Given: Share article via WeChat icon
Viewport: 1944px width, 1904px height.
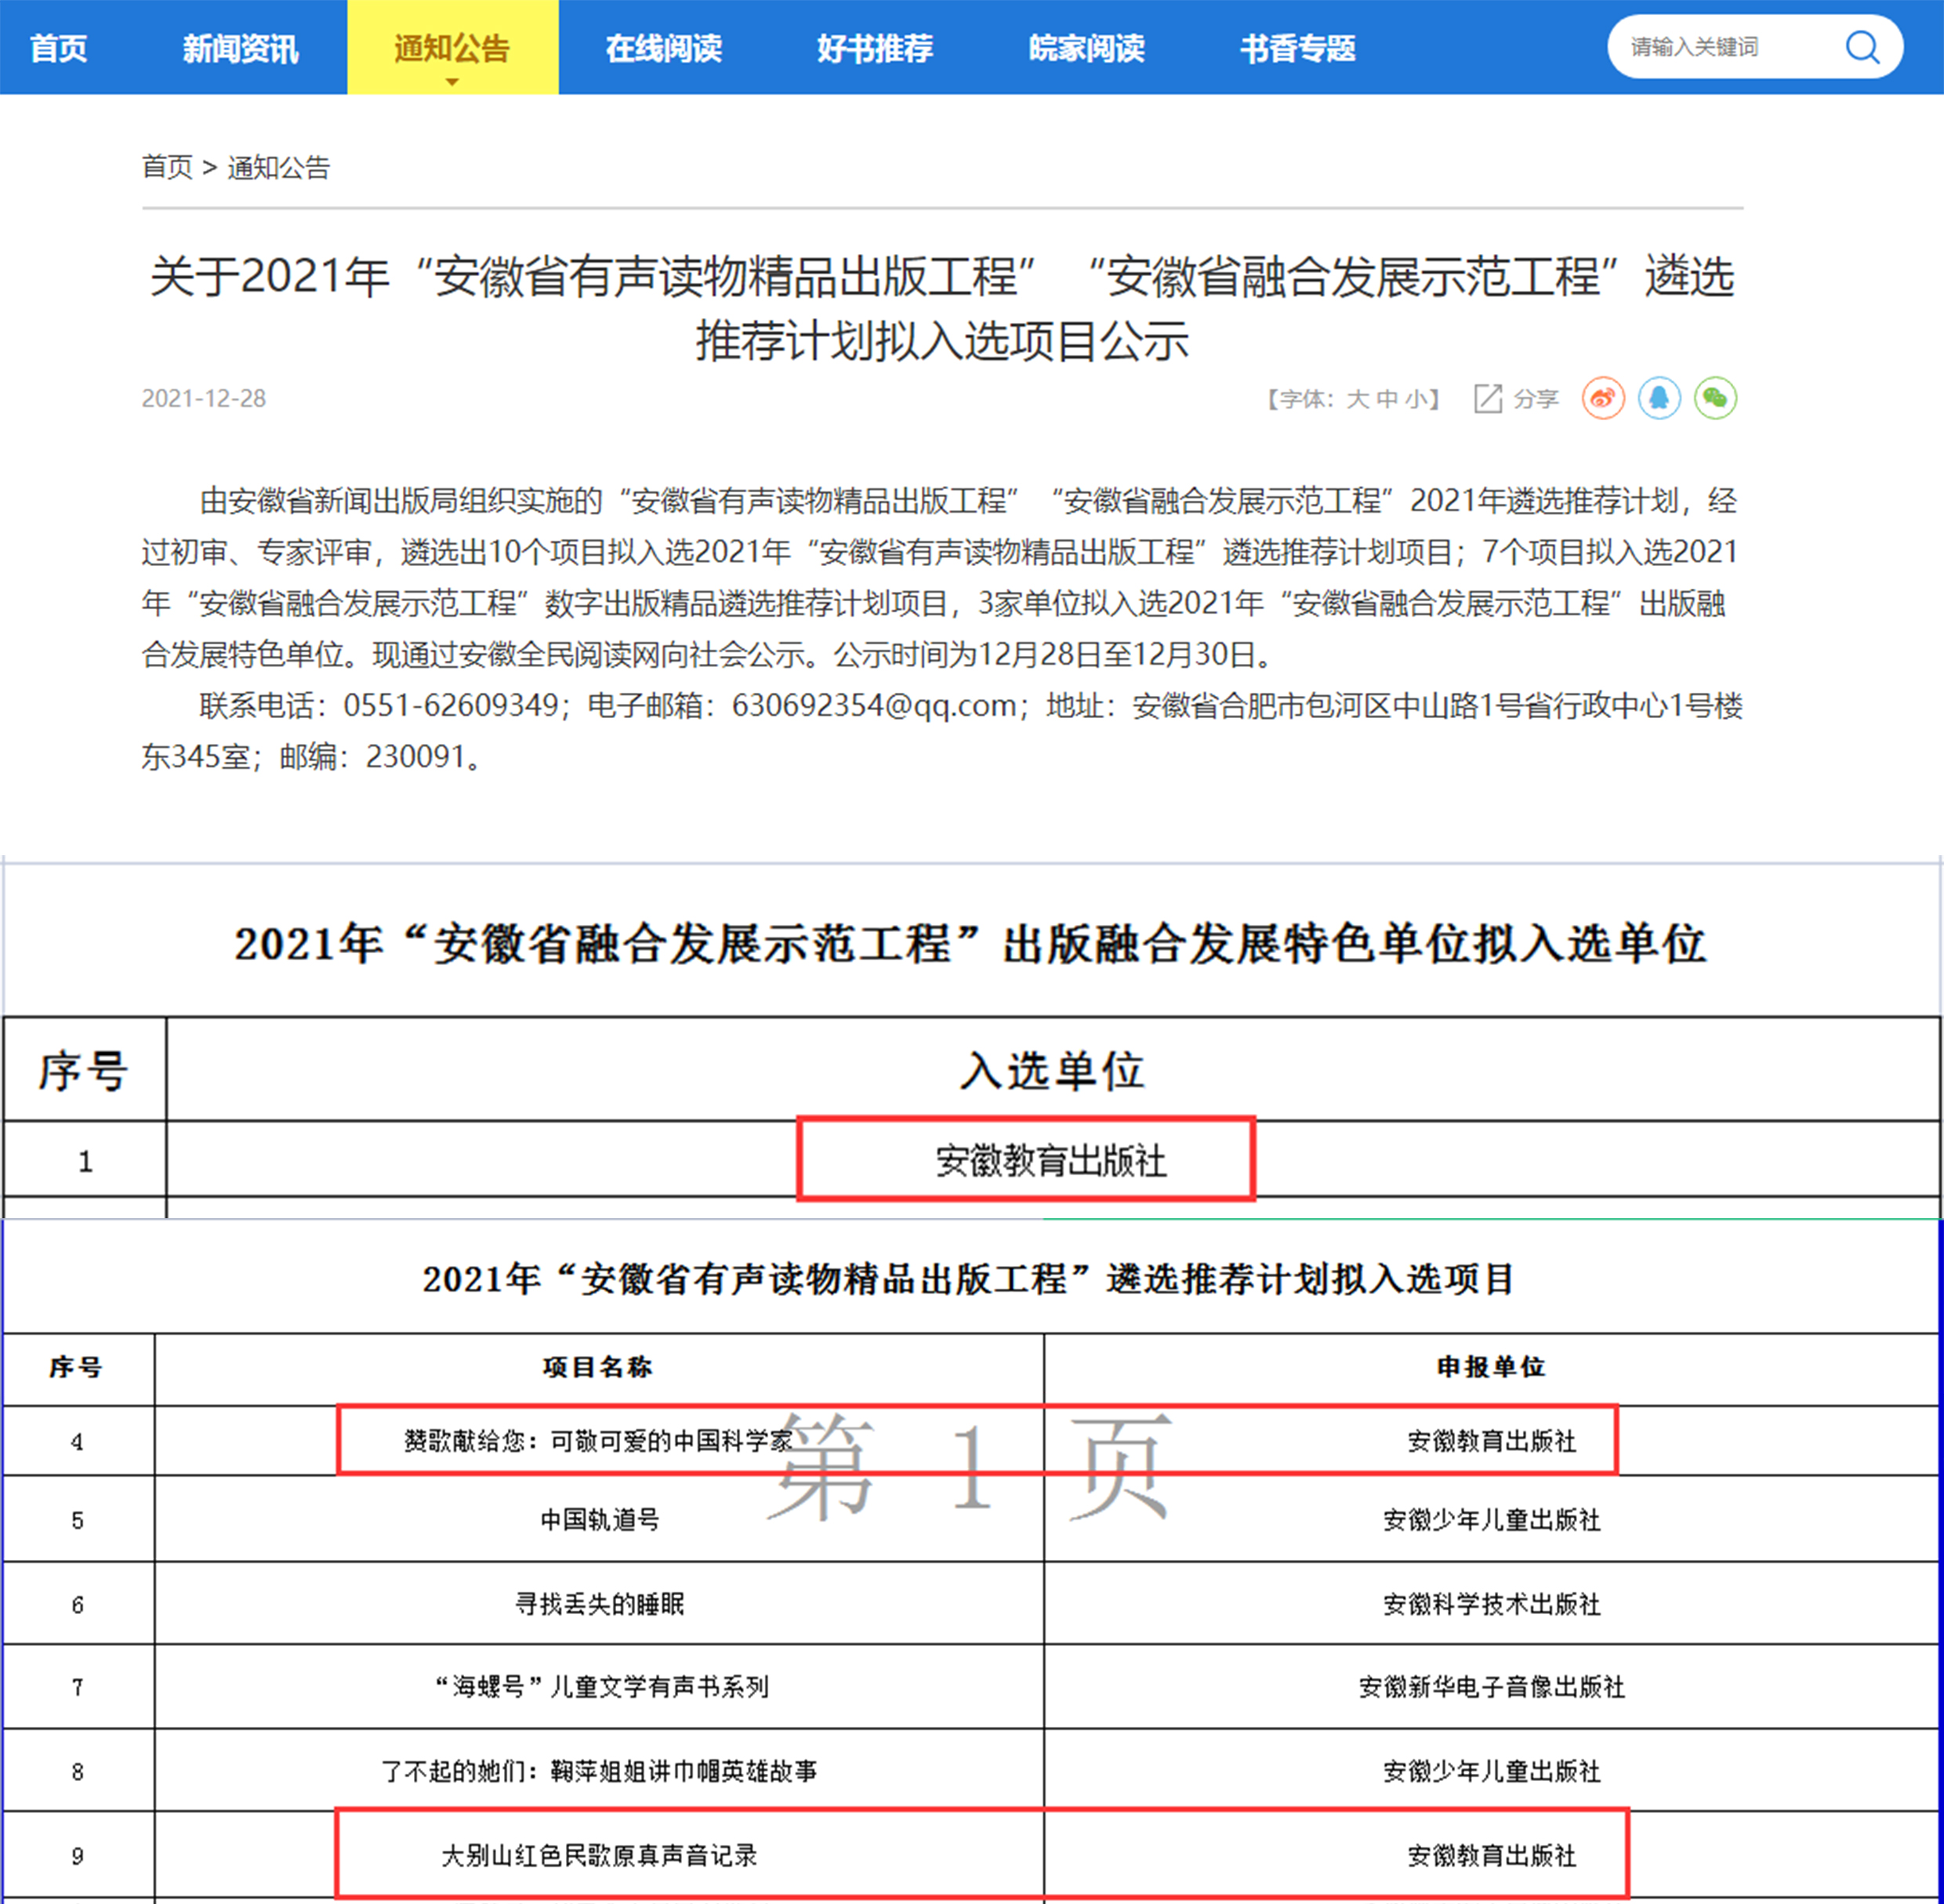Looking at the screenshot, I should [1715, 399].
